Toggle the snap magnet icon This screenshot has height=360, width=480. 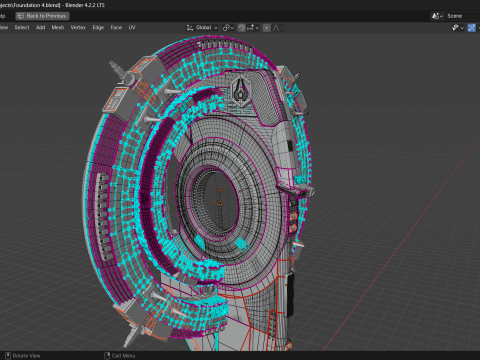pyautogui.click(x=242, y=28)
